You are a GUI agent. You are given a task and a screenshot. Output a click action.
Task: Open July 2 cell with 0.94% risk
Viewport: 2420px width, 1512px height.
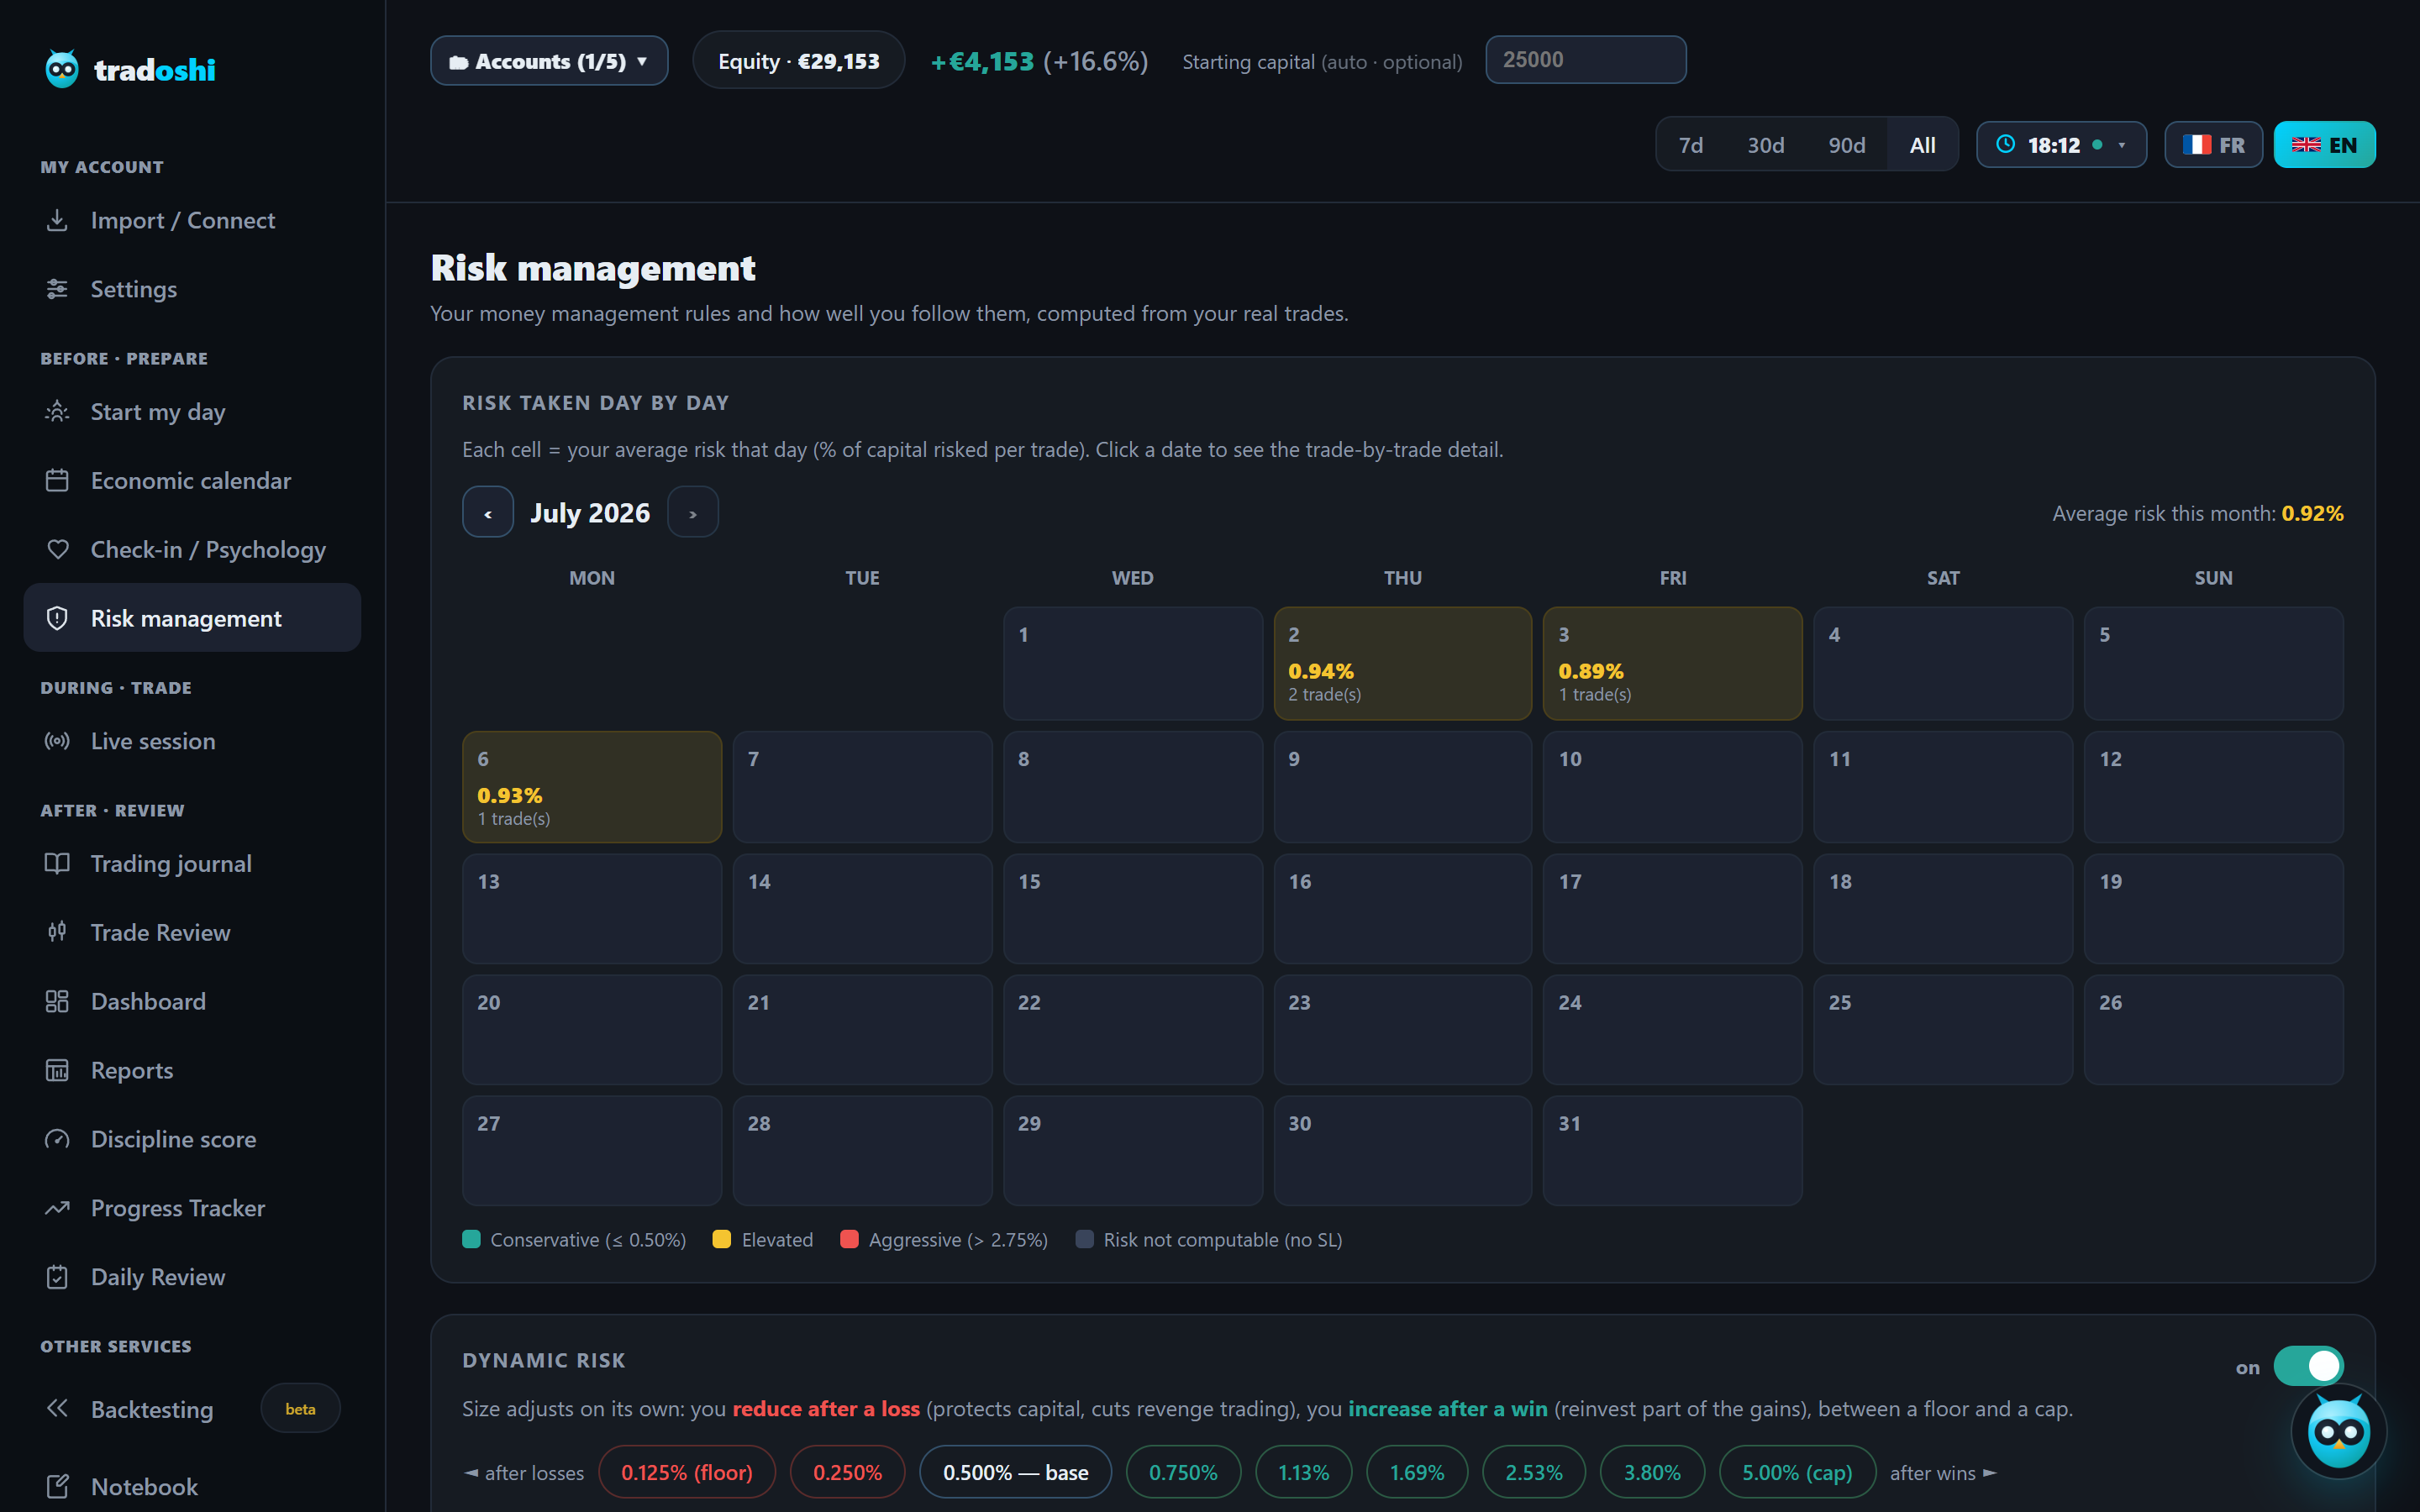1402,663
